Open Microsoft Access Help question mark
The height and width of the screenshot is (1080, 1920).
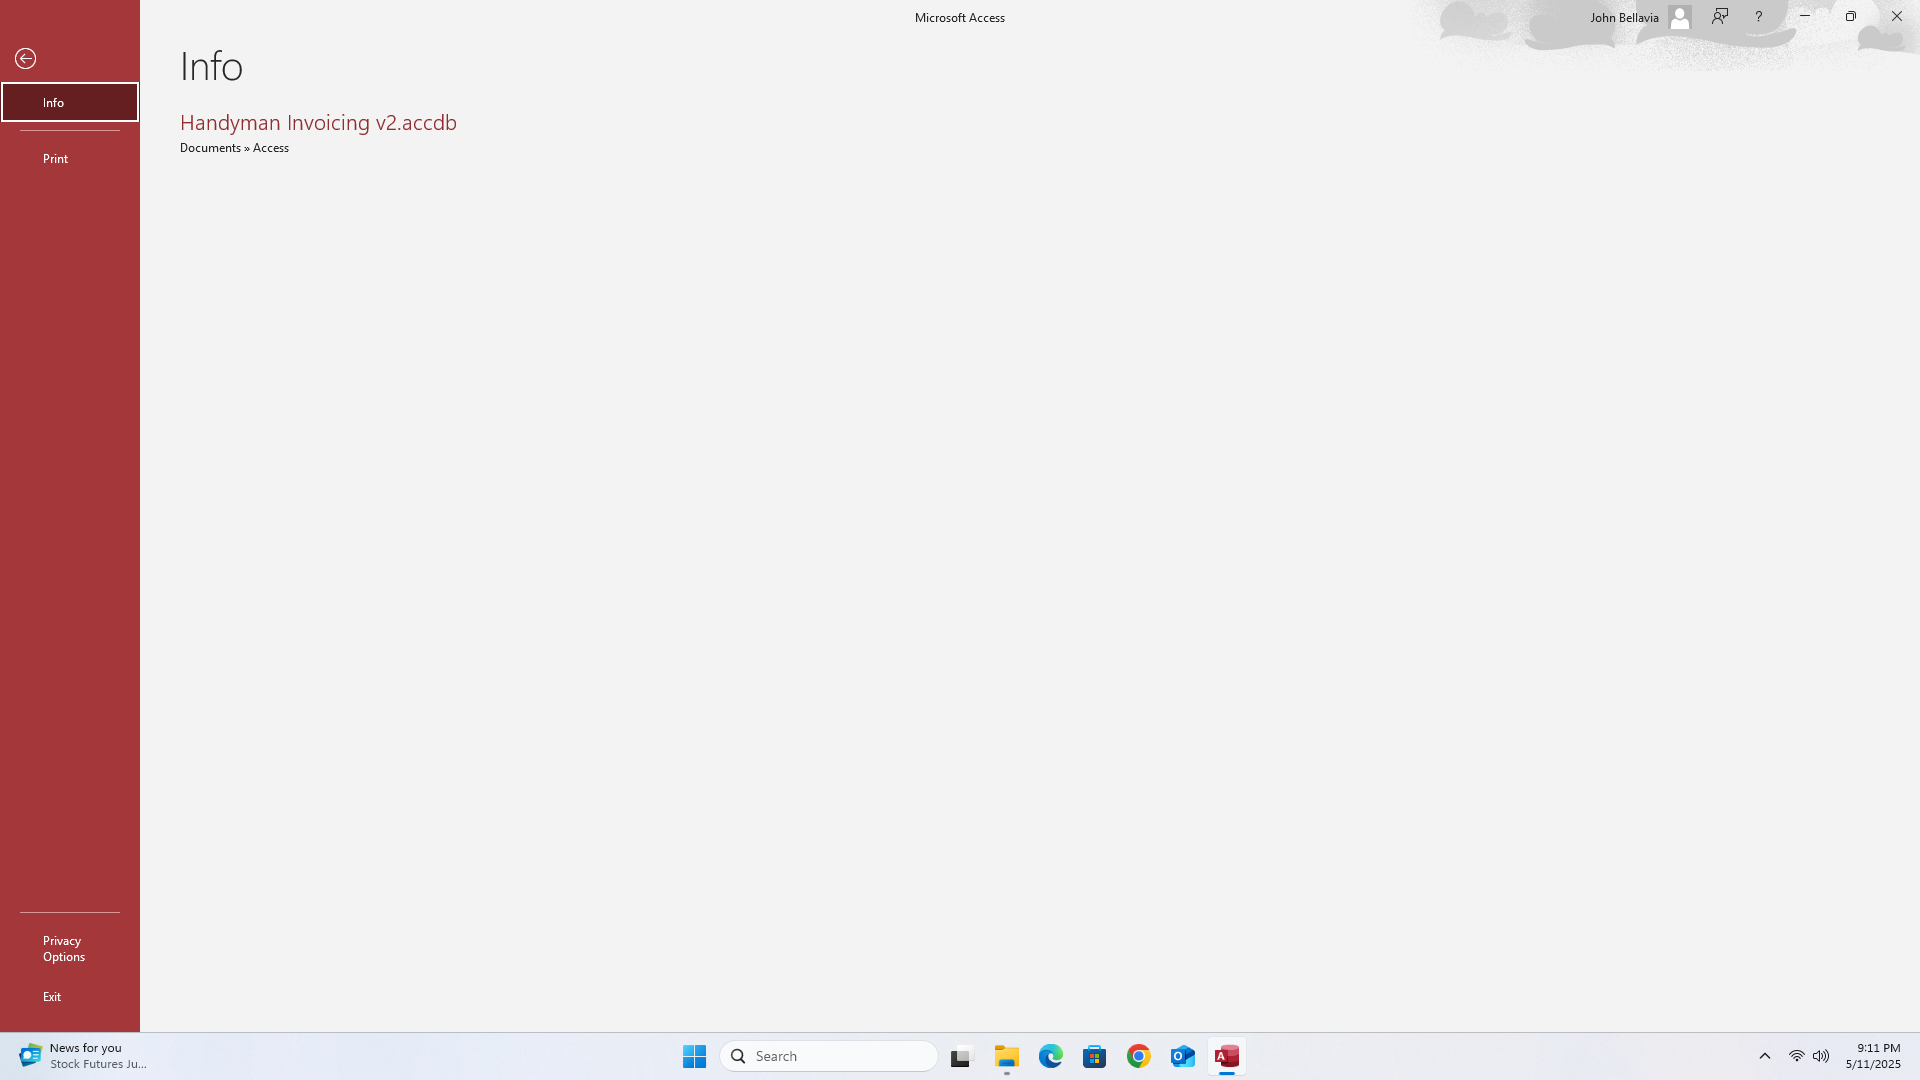[1758, 16]
